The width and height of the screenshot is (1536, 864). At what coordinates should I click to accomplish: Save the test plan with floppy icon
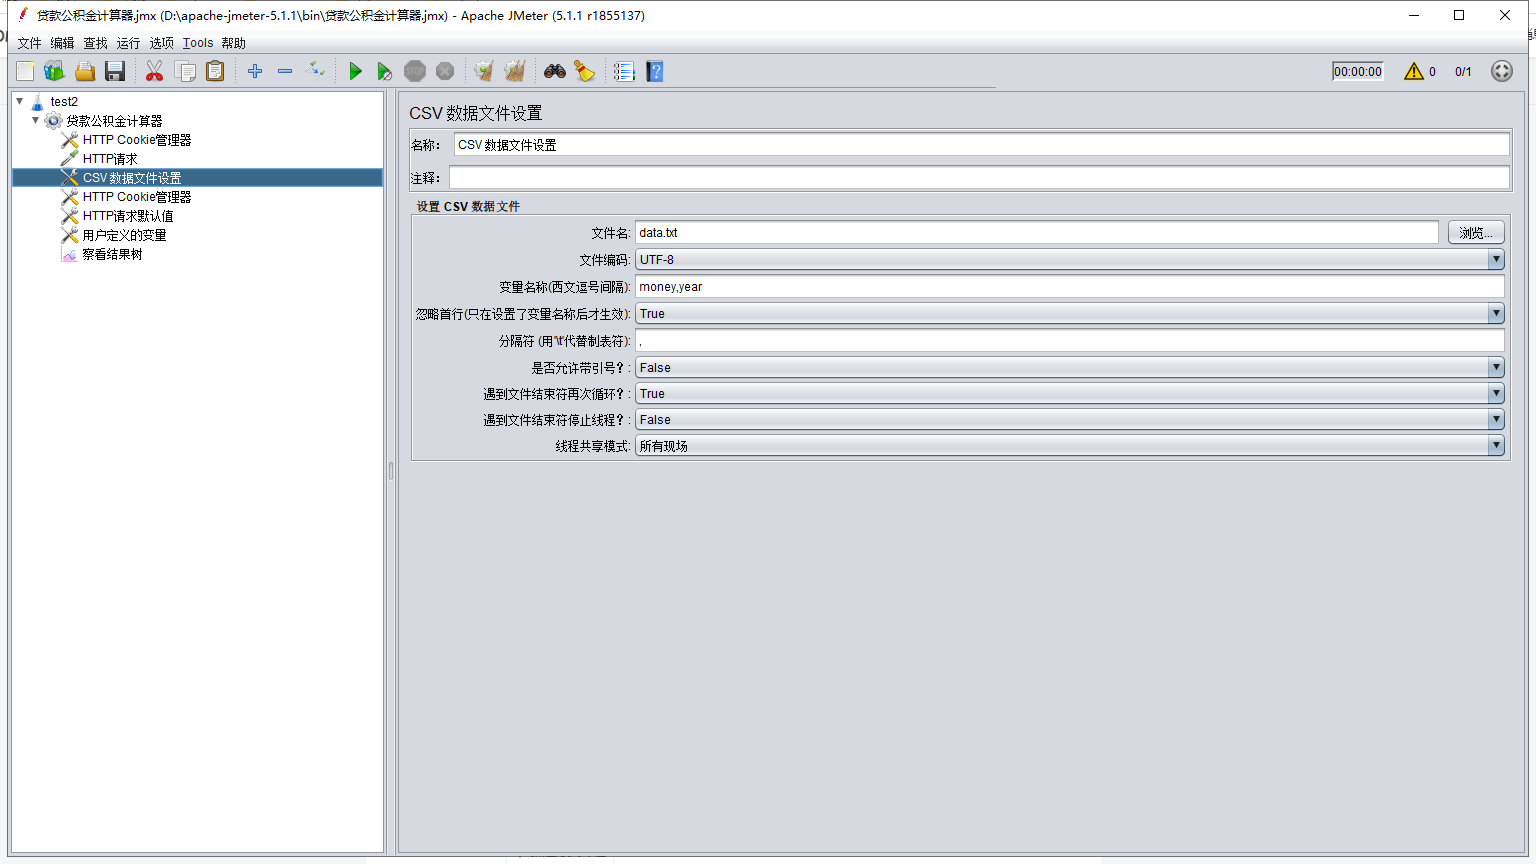(x=115, y=71)
